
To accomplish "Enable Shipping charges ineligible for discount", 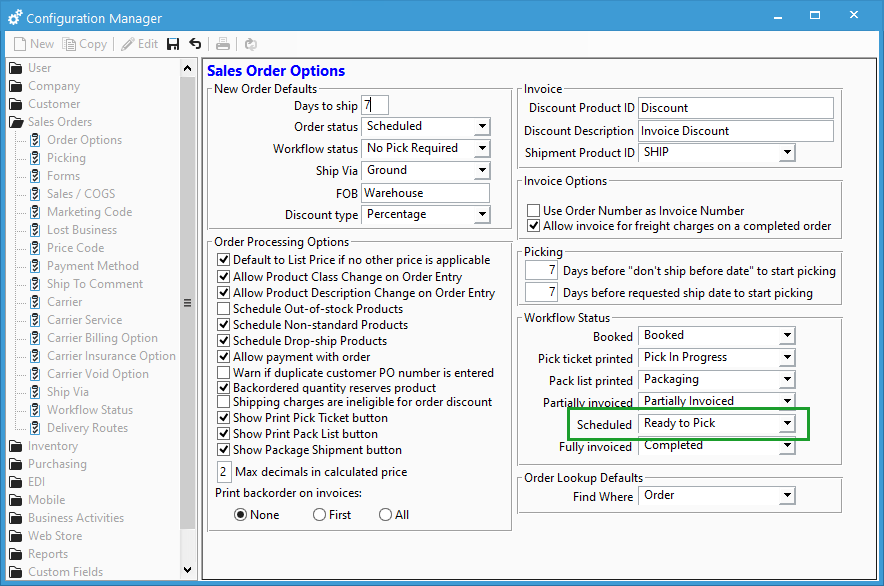I will click(x=224, y=402).
